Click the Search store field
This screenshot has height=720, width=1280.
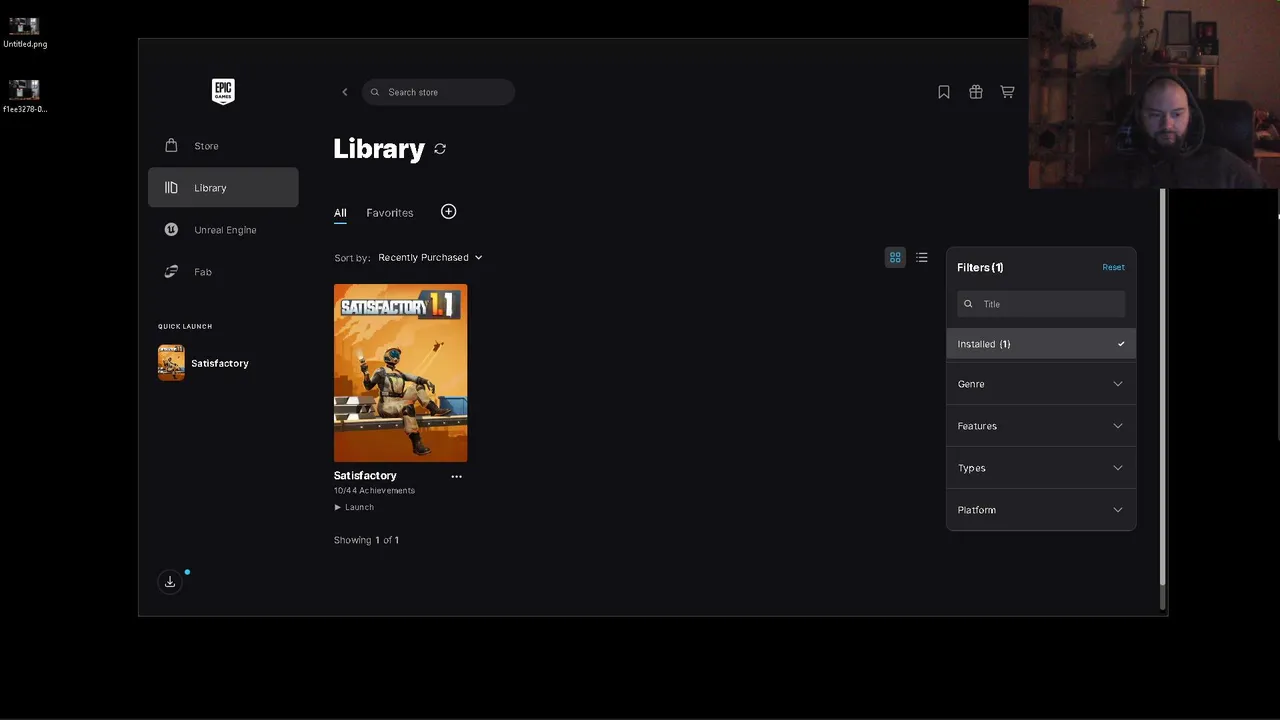pos(438,92)
